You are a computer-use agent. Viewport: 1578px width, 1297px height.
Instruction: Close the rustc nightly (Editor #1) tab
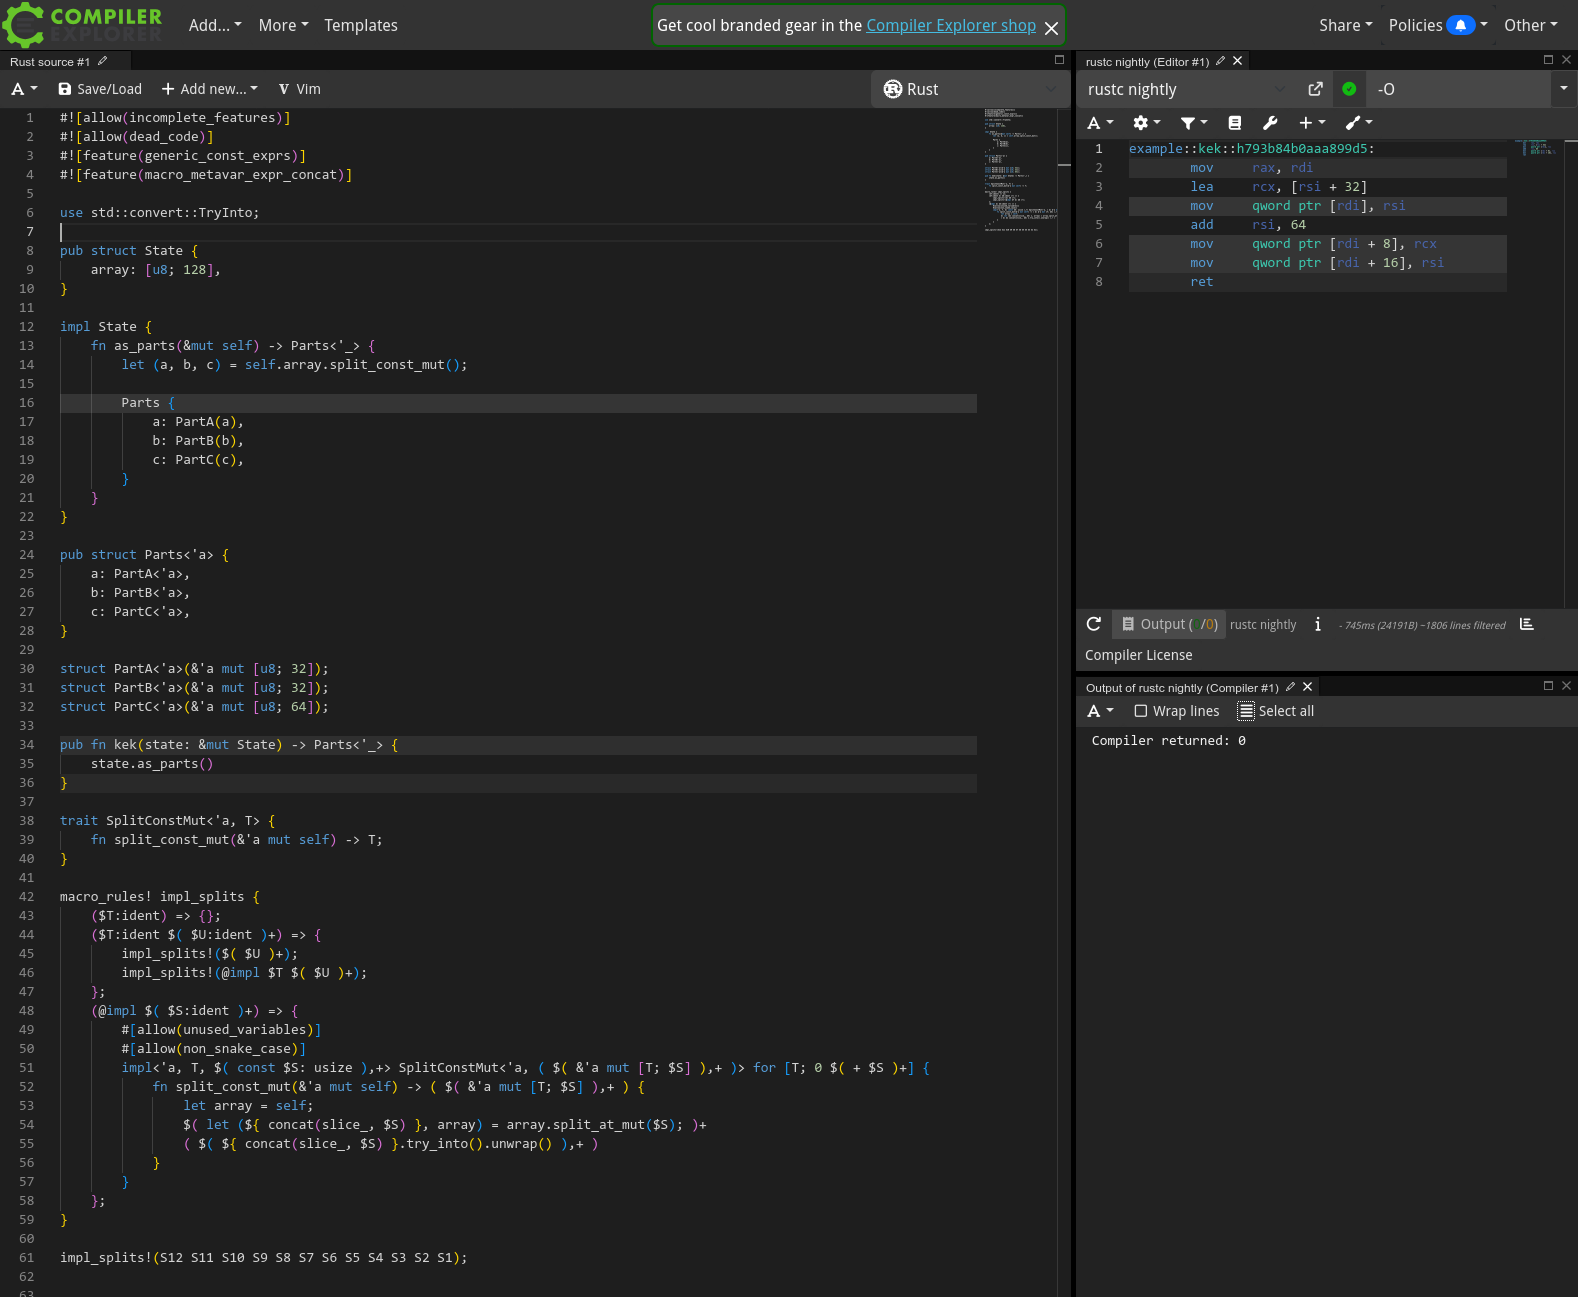tap(1238, 61)
